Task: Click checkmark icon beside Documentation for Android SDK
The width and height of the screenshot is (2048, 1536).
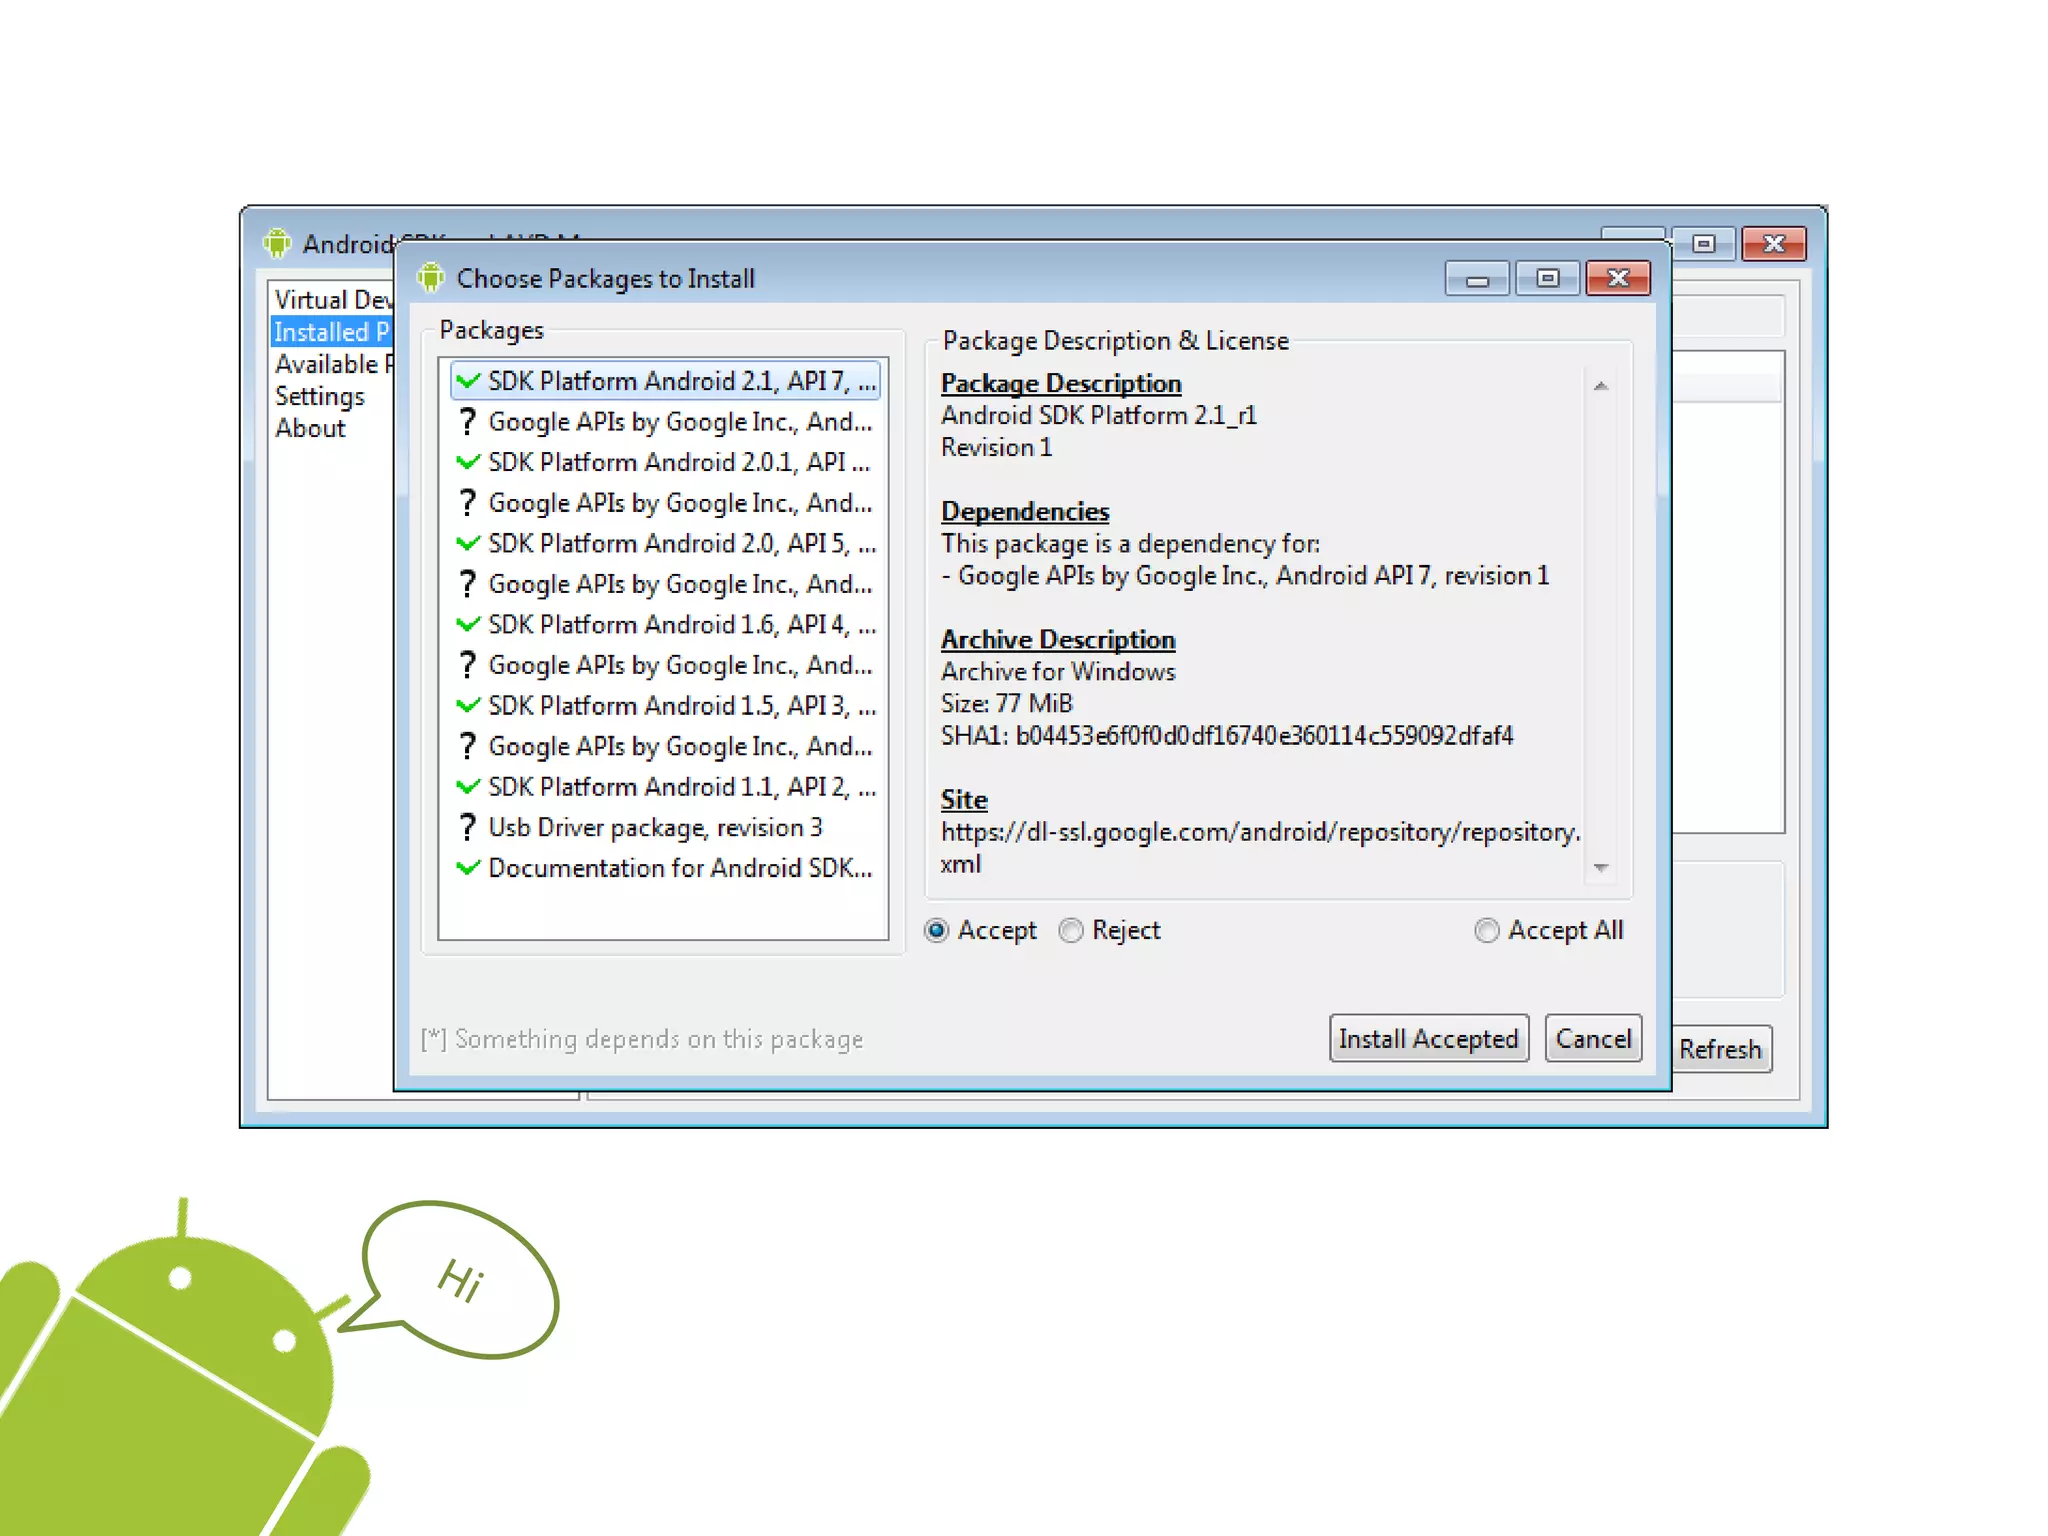Action: tap(467, 868)
